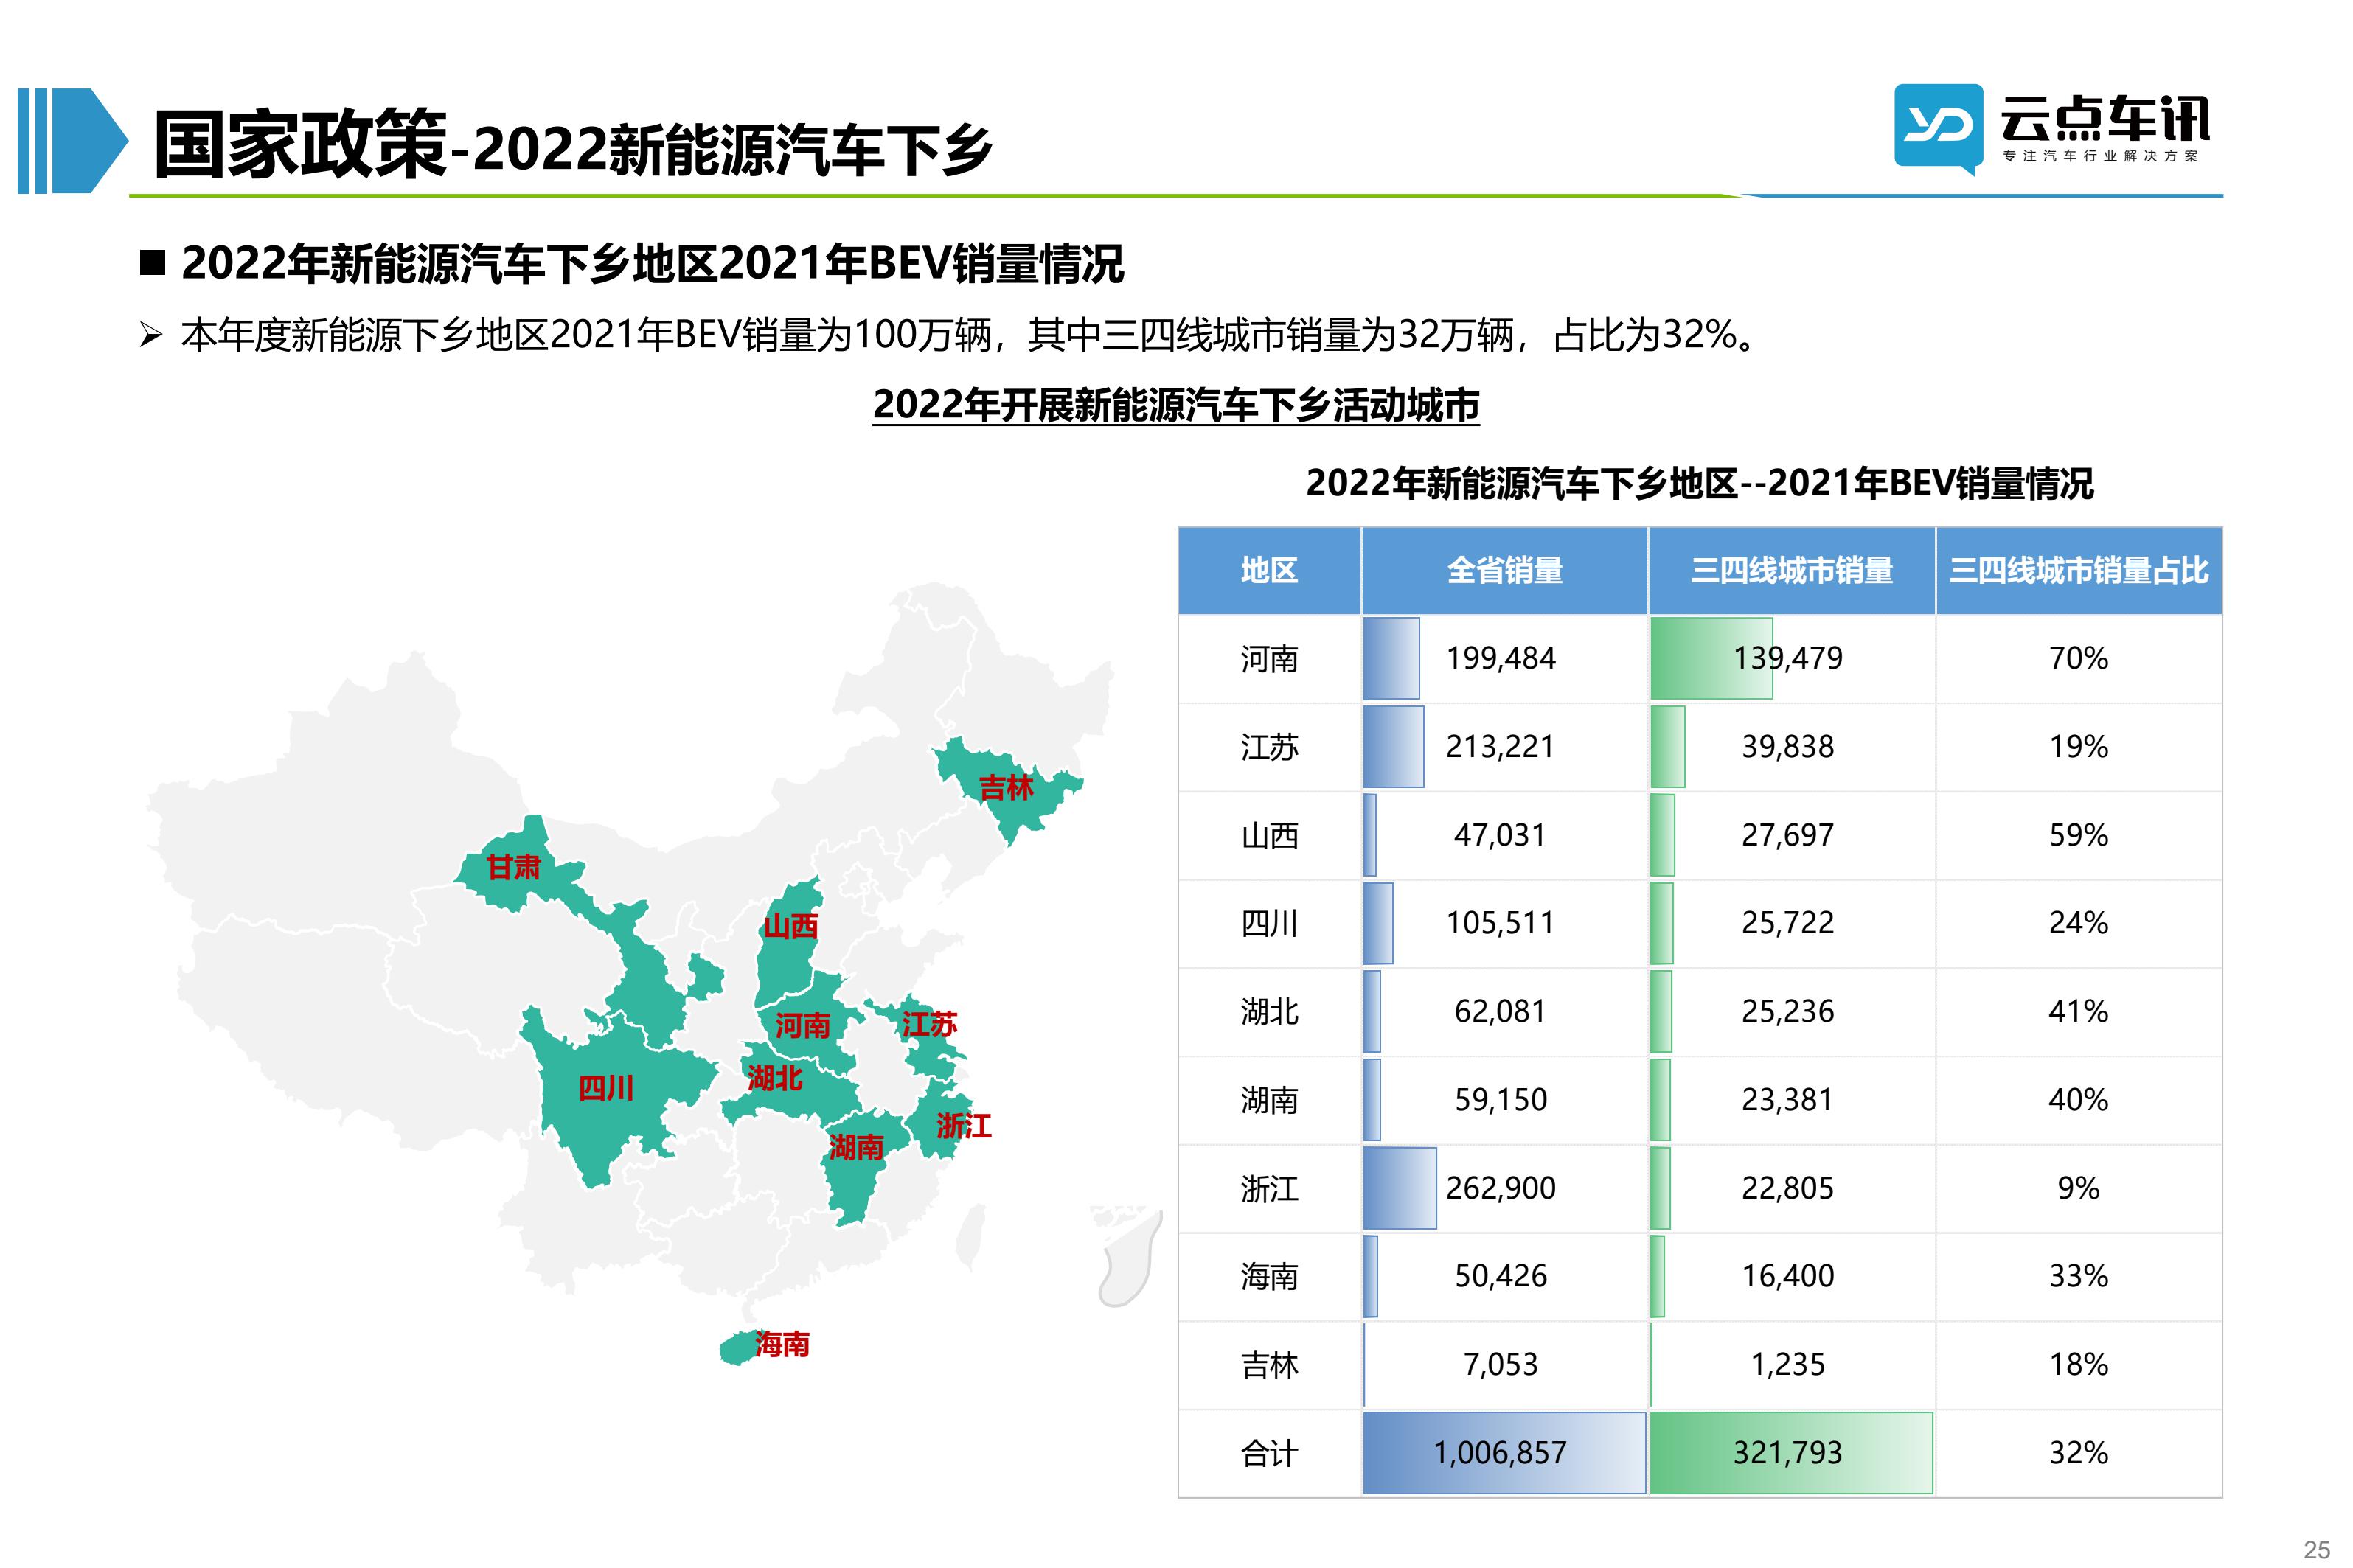The image size is (2353, 1568).
Task: Select the value 59,150
Action: (x=1500, y=1100)
